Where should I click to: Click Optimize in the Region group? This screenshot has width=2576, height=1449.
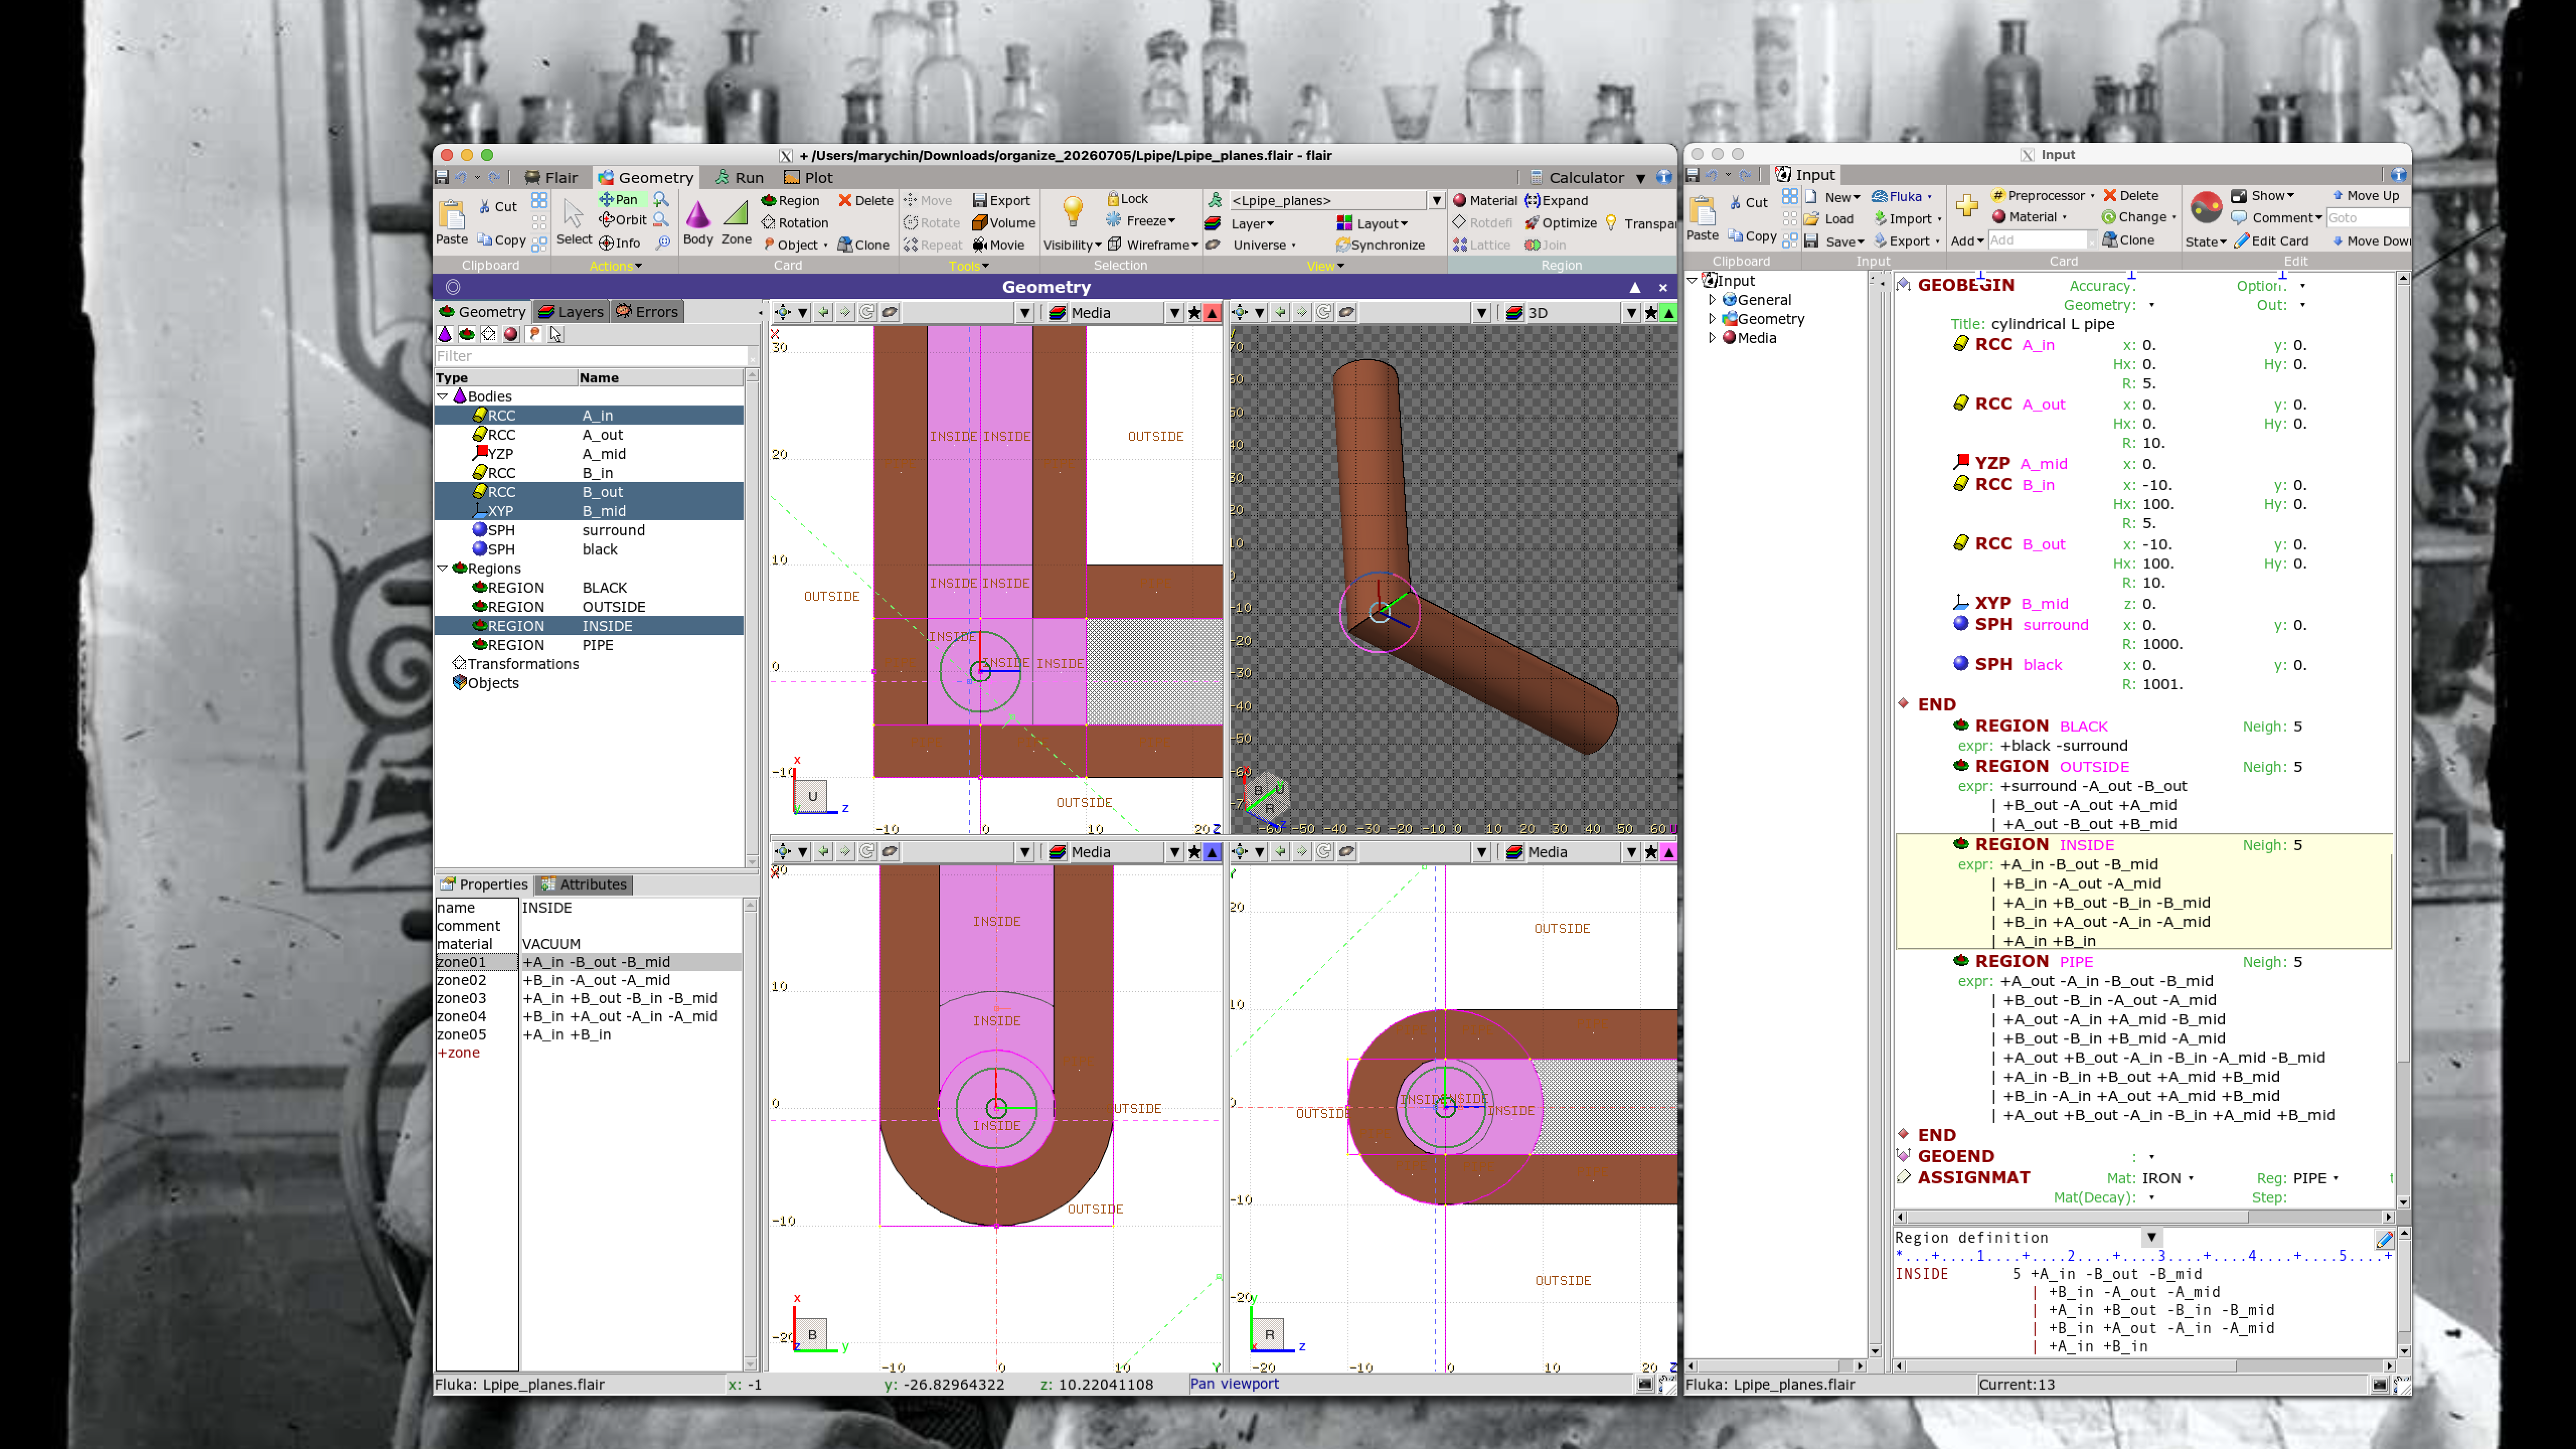tap(1560, 223)
